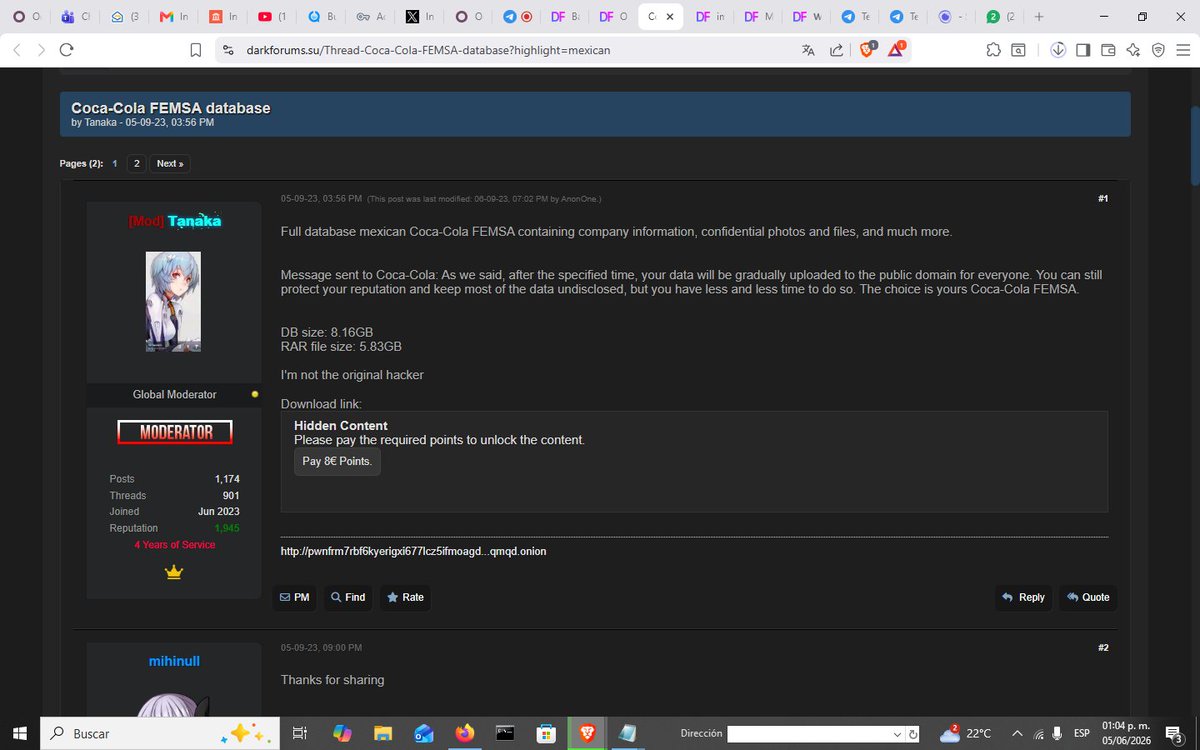Click the yellow online status dot
This screenshot has width=1200, height=750.
pos(255,394)
